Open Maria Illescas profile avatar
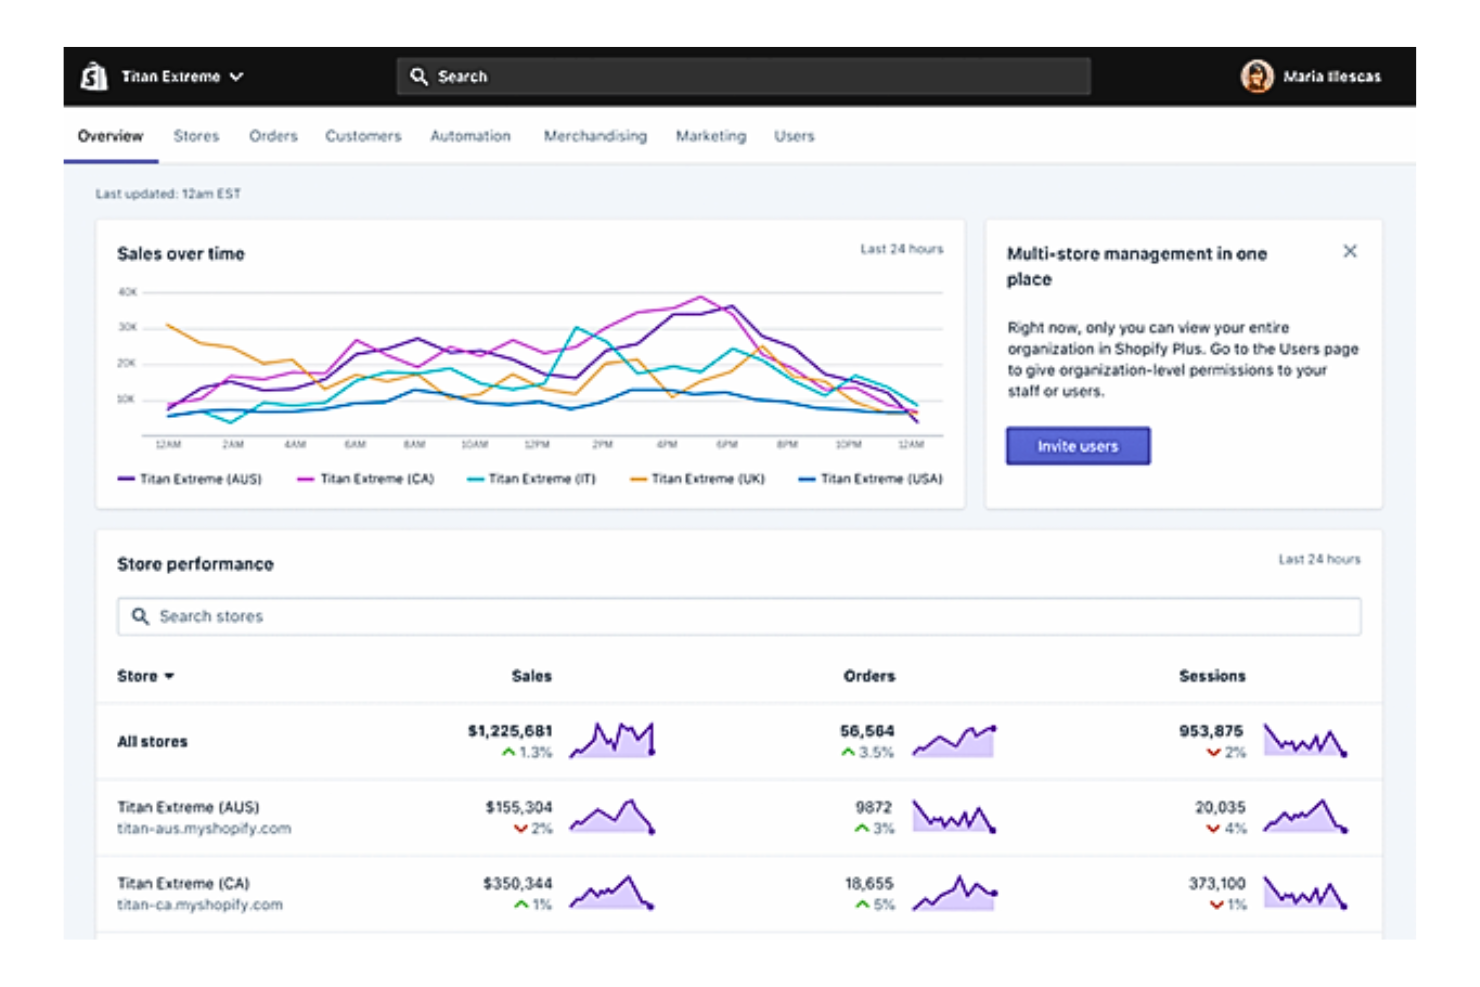The height and width of the screenshot is (987, 1480). [1258, 74]
